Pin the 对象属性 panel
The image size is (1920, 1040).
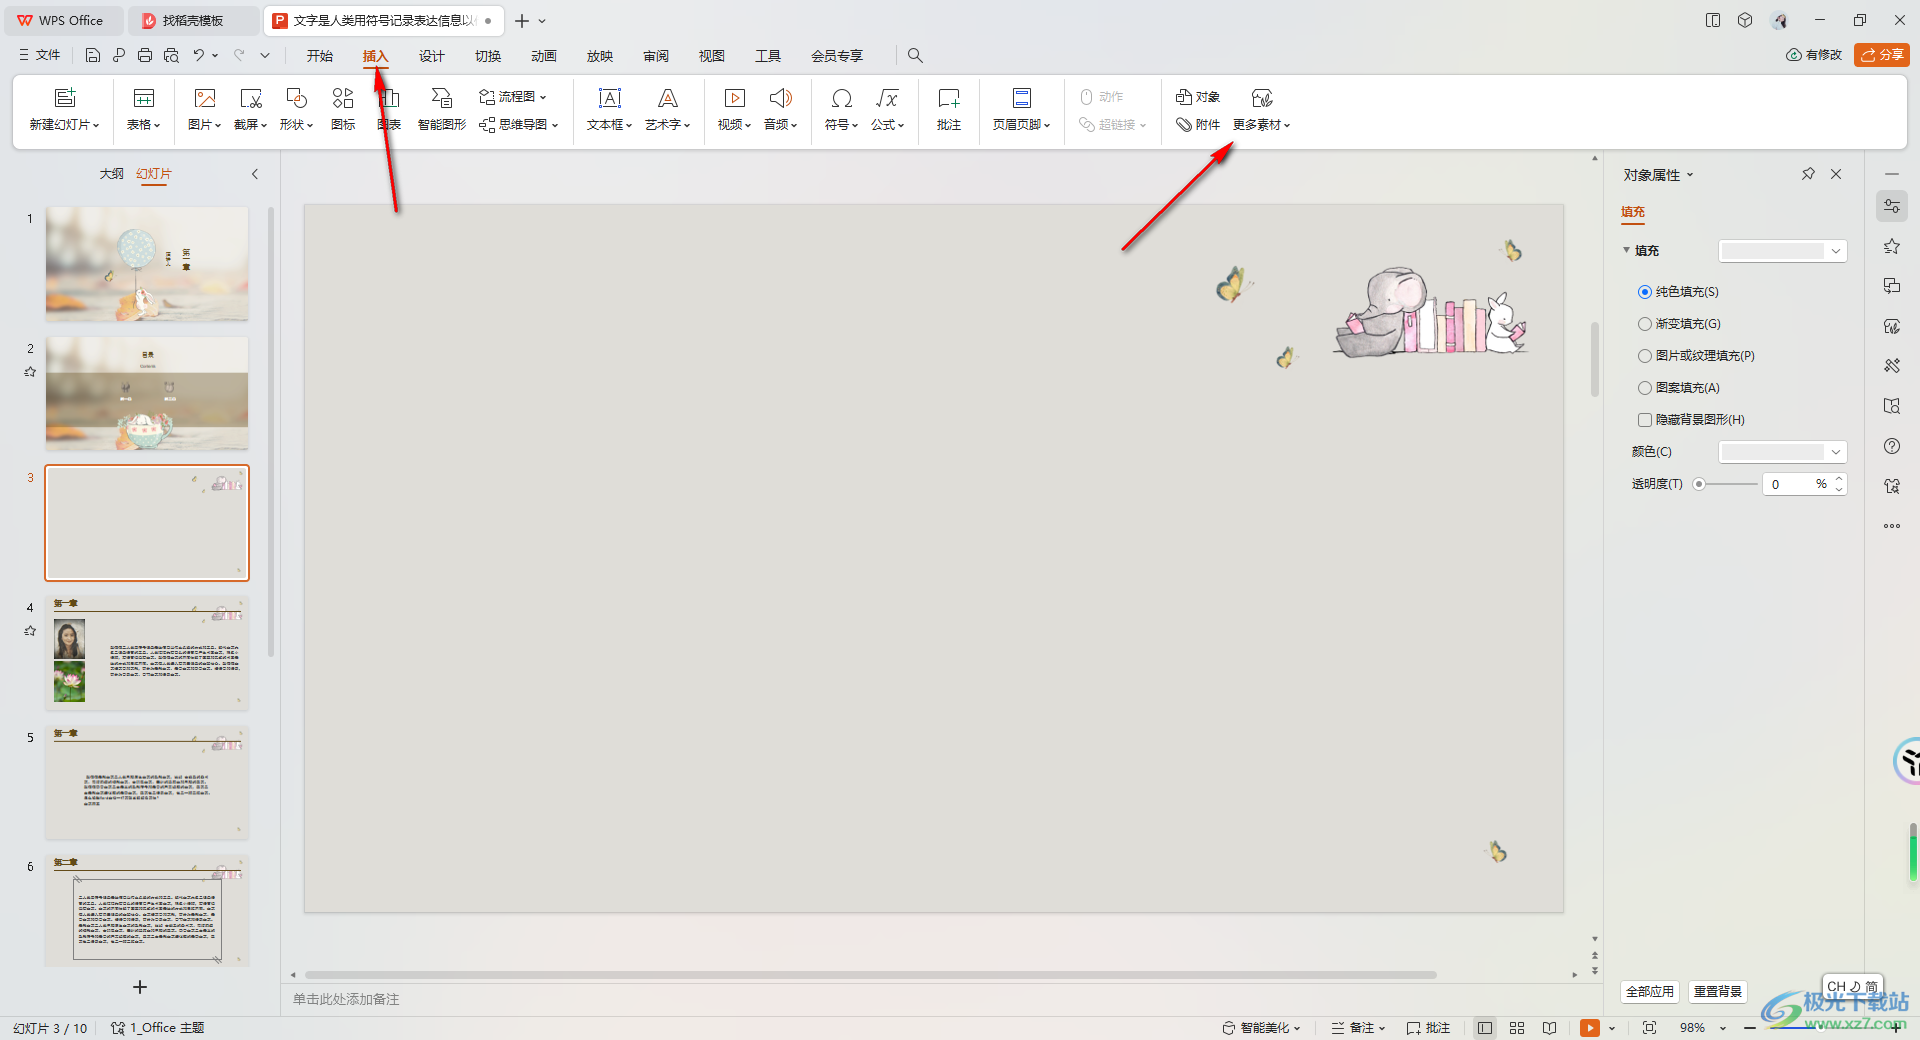click(1808, 174)
